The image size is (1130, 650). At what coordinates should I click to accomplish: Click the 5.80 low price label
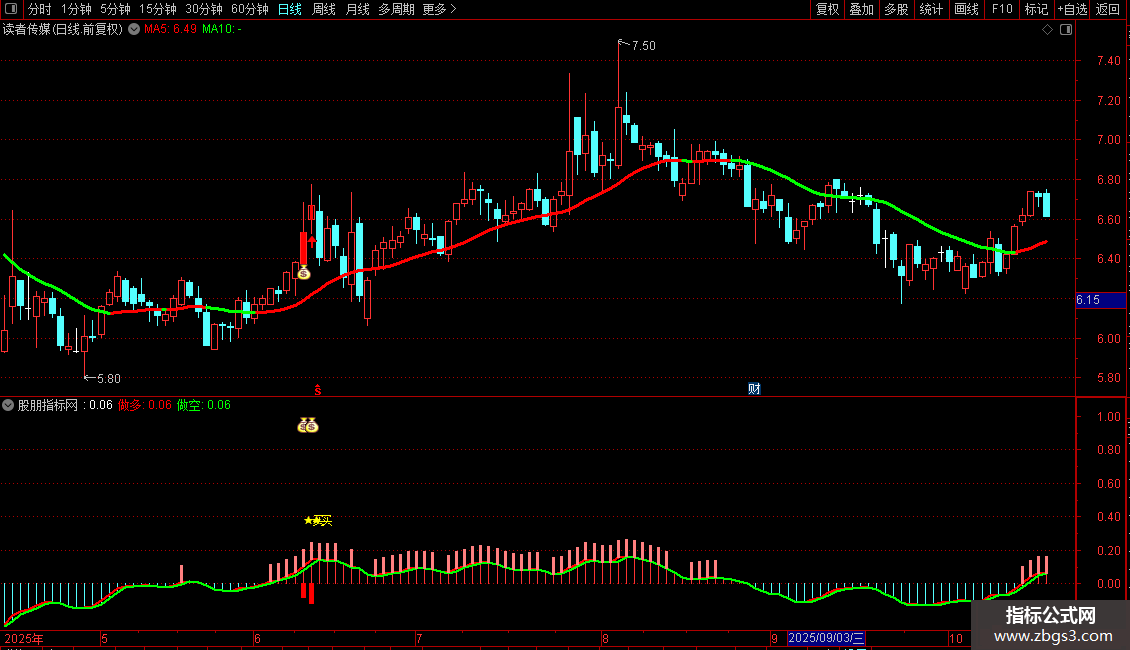click(108, 378)
